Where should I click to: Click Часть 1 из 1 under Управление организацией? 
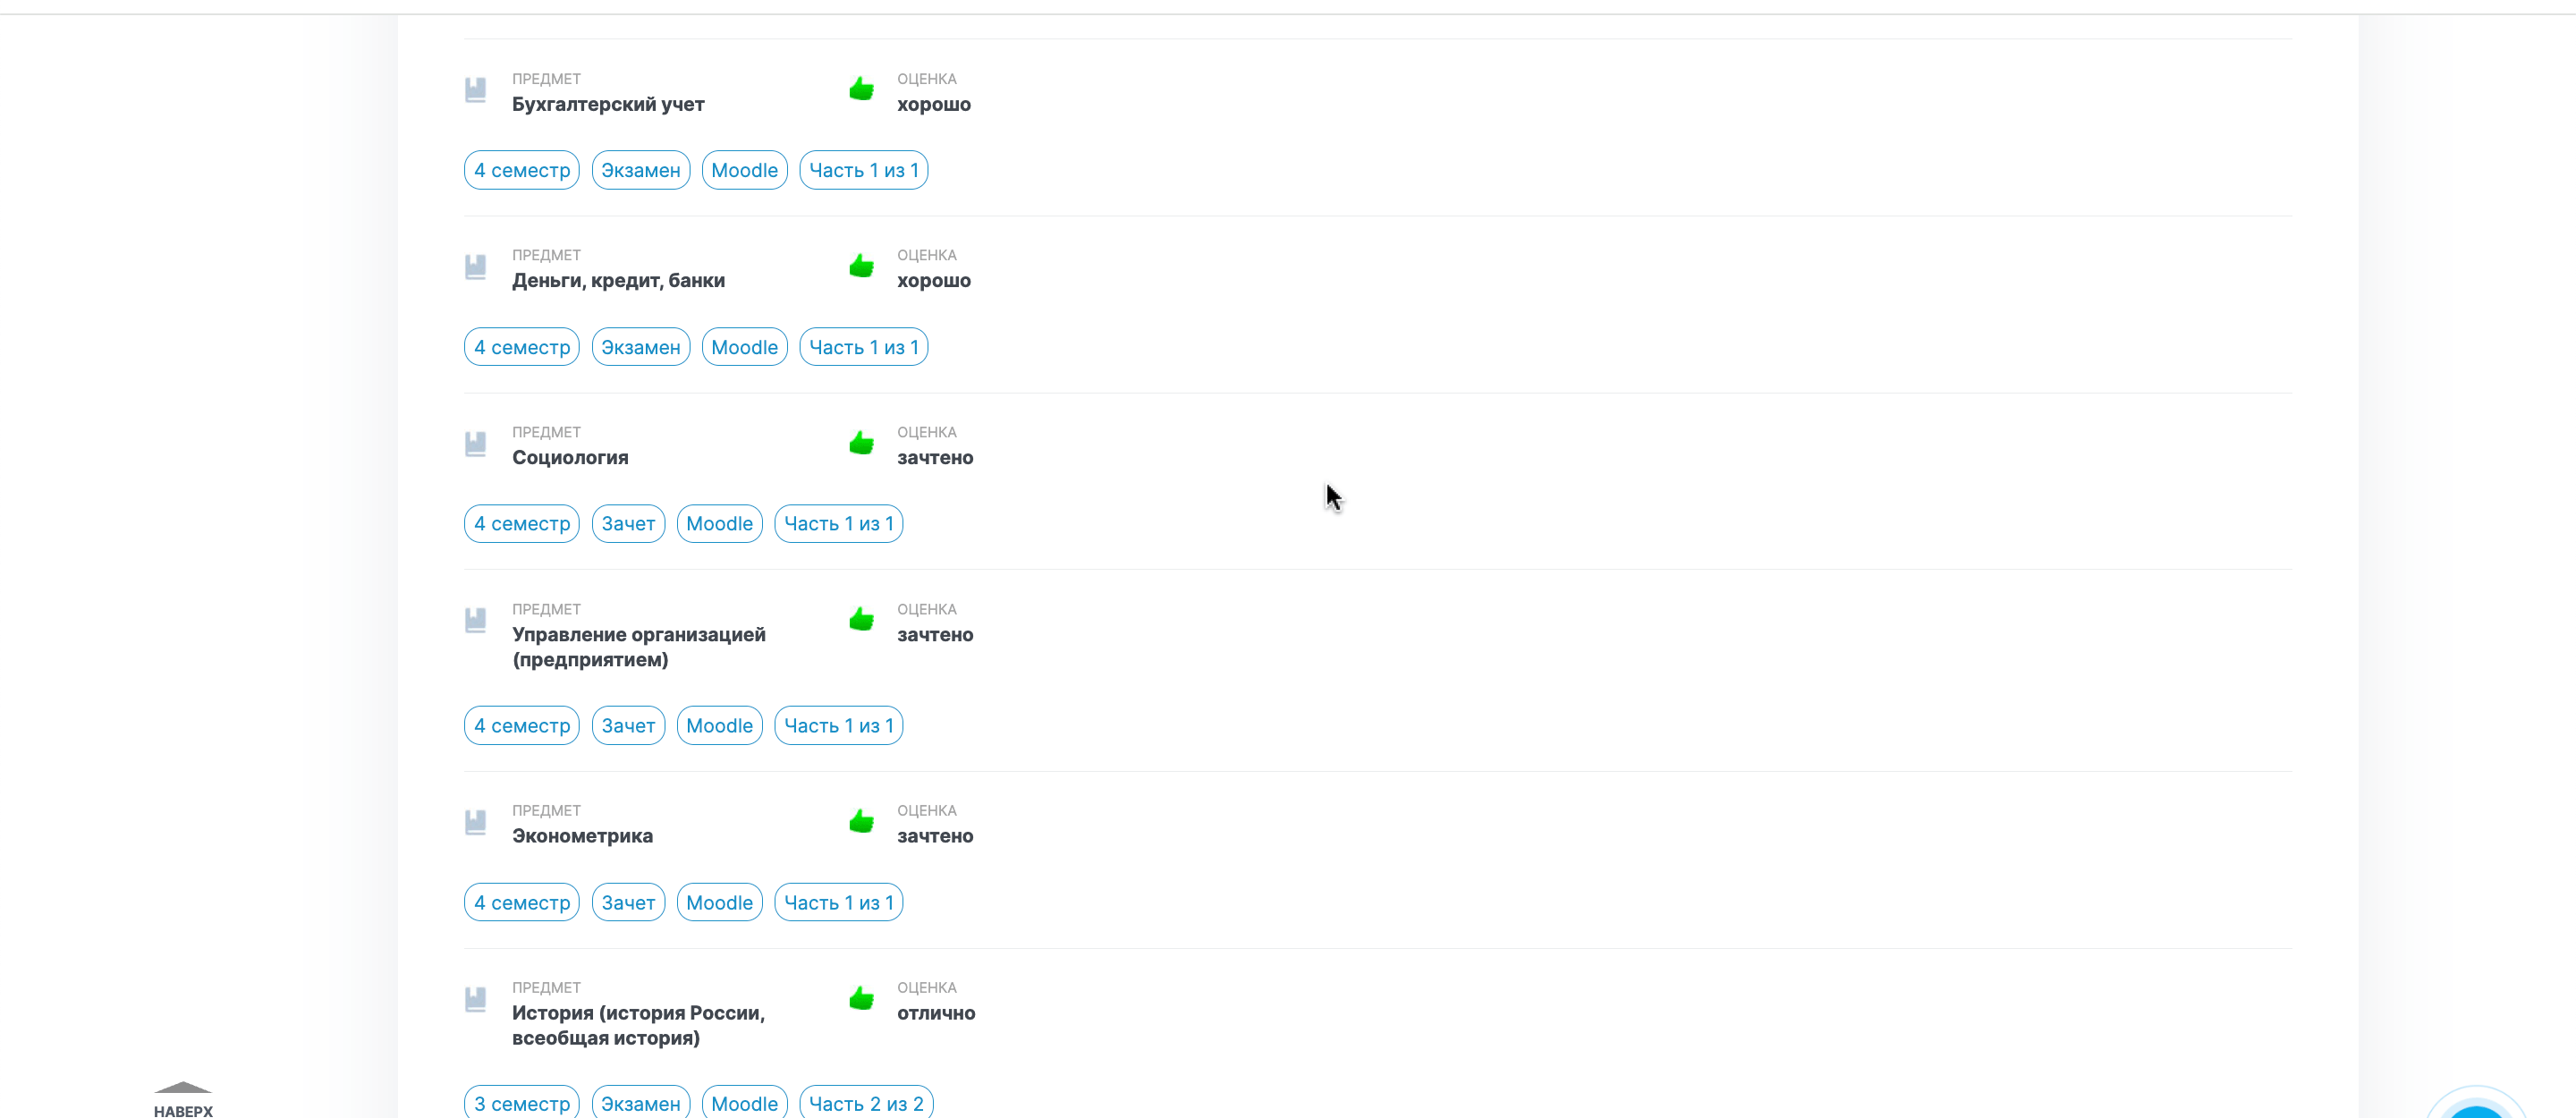(838, 726)
